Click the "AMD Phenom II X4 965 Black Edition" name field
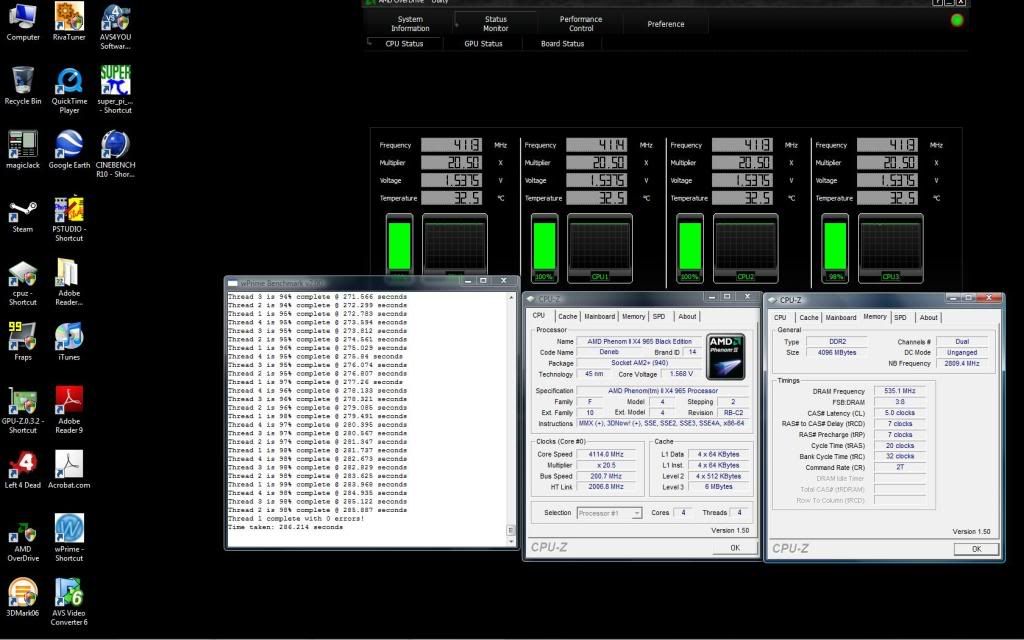The height and width of the screenshot is (640, 1024). coord(639,342)
